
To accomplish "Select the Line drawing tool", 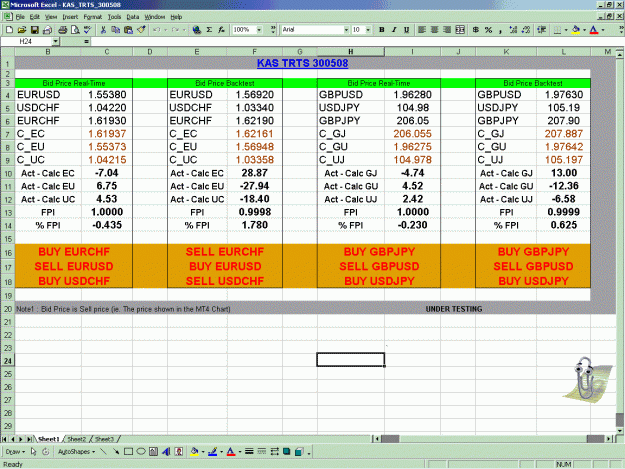I will pos(103,451).
